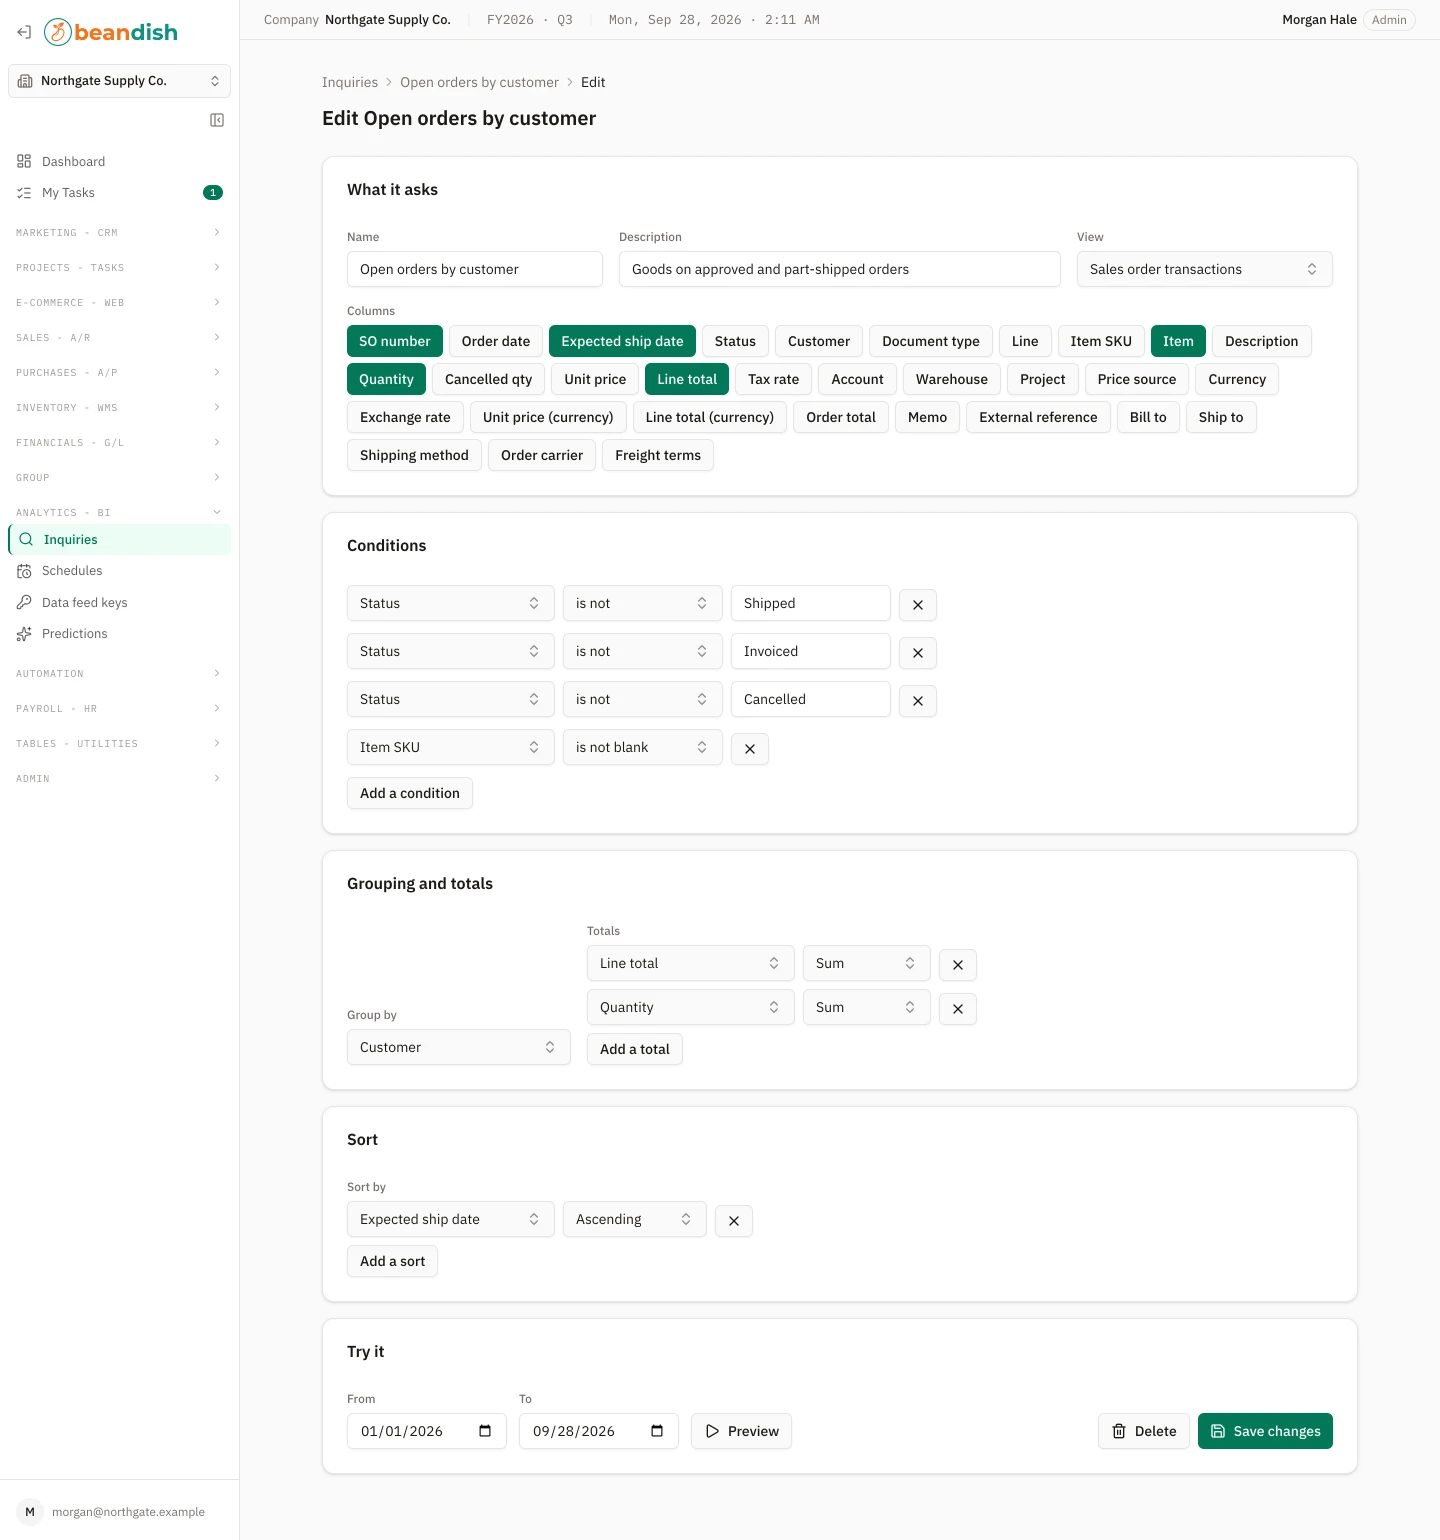Click the Delete button
This screenshot has width=1440, height=1540.
(x=1144, y=1431)
